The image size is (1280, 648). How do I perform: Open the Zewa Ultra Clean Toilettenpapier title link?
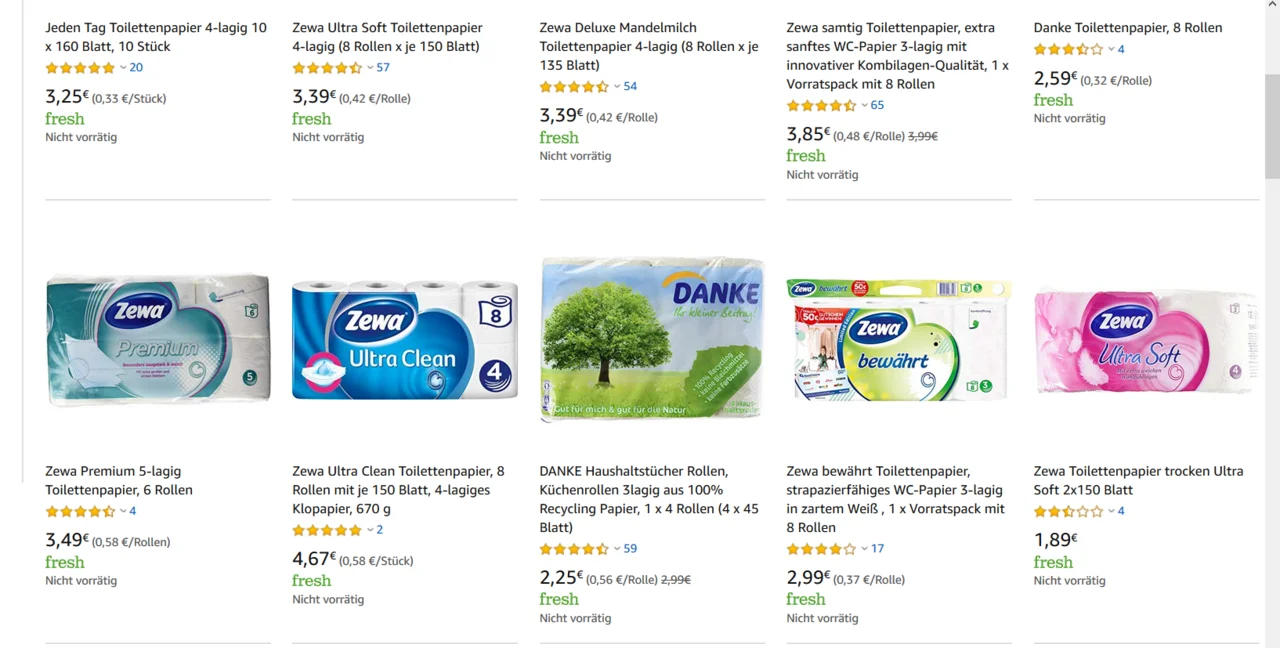click(398, 489)
